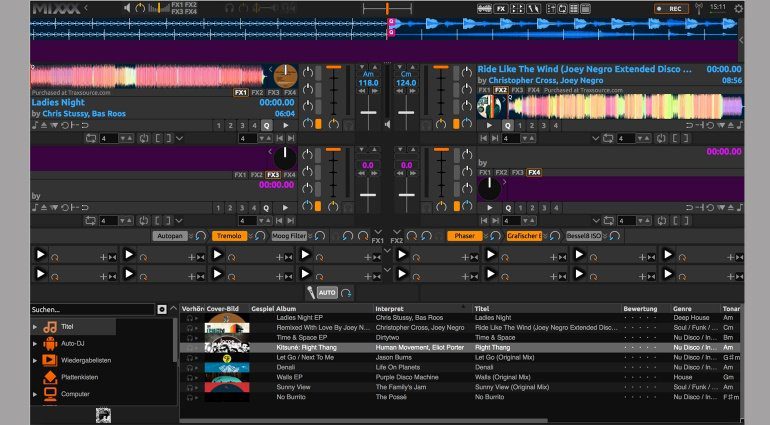Viewport: 770px width, 425px height.
Task: Click the reloop icon on Ladies Night deck
Action: [x=143, y=139]
